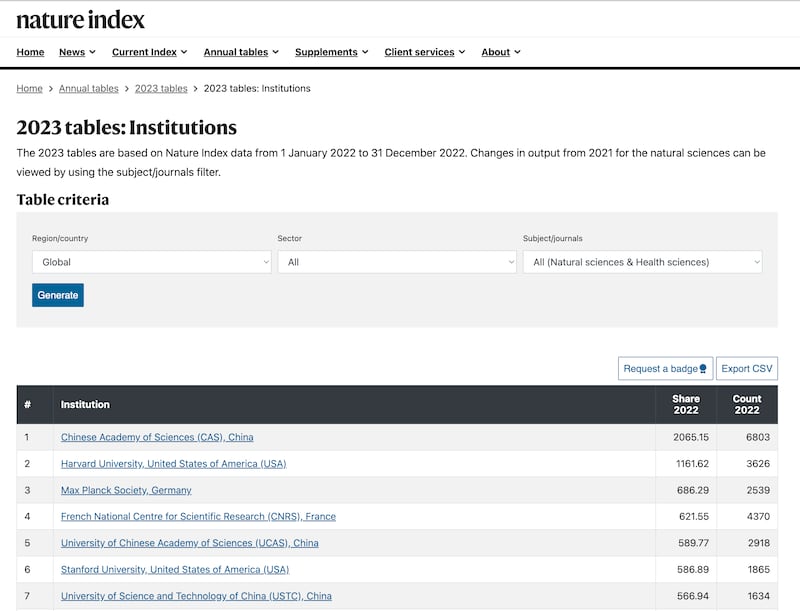The width and height of the screenshot is (800, 611).
Task: Click the share value 2065.15
Action: pyautogui.click(x=691, y=437)
